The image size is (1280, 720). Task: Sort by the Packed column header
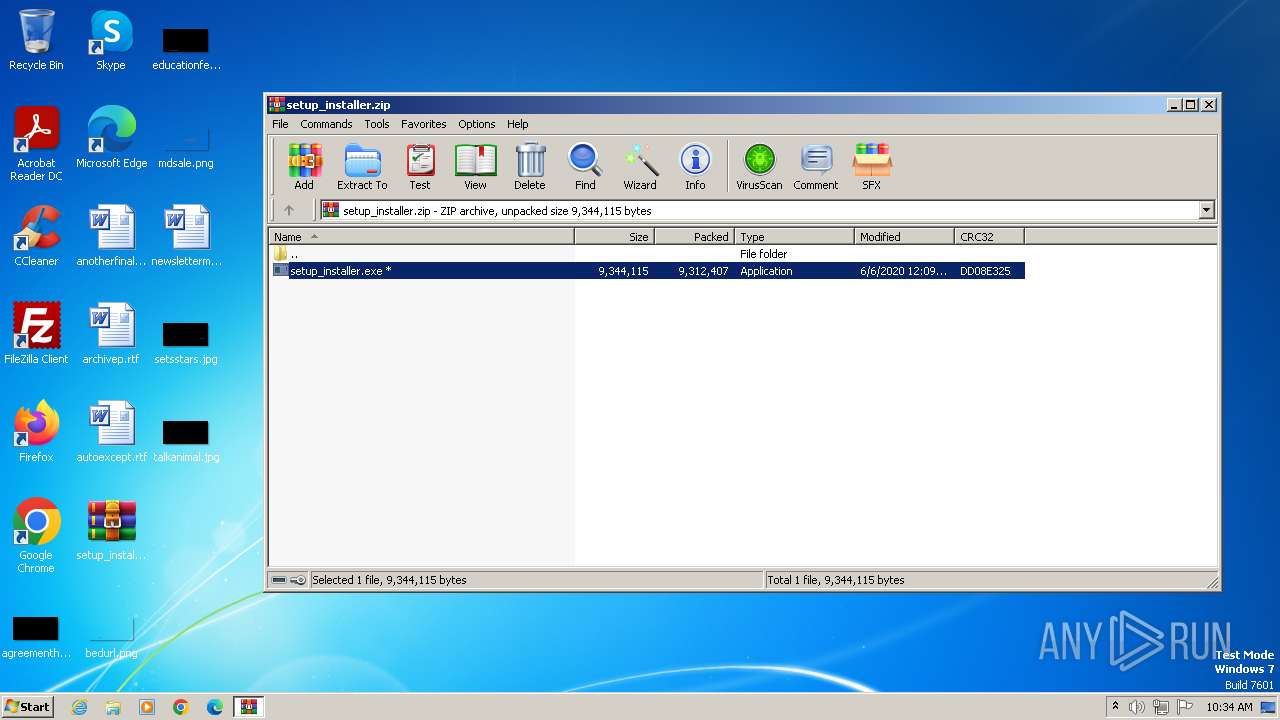[694, 237]
